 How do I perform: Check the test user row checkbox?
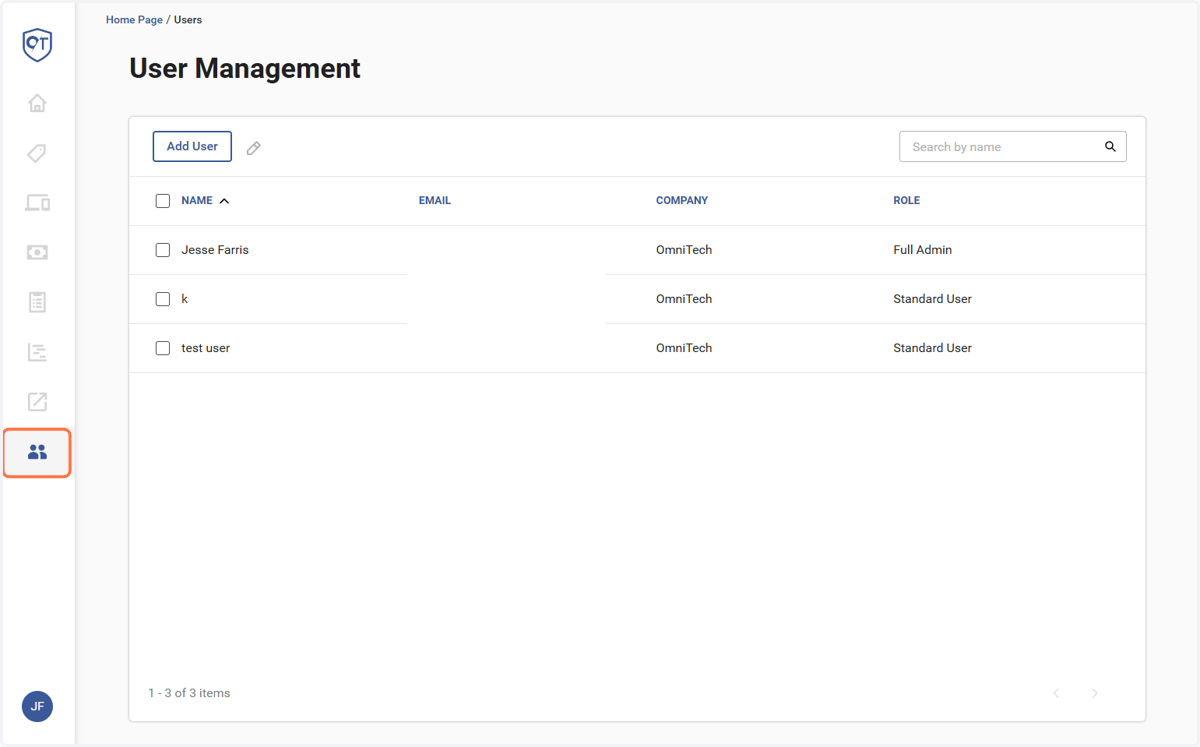point(163,348)
